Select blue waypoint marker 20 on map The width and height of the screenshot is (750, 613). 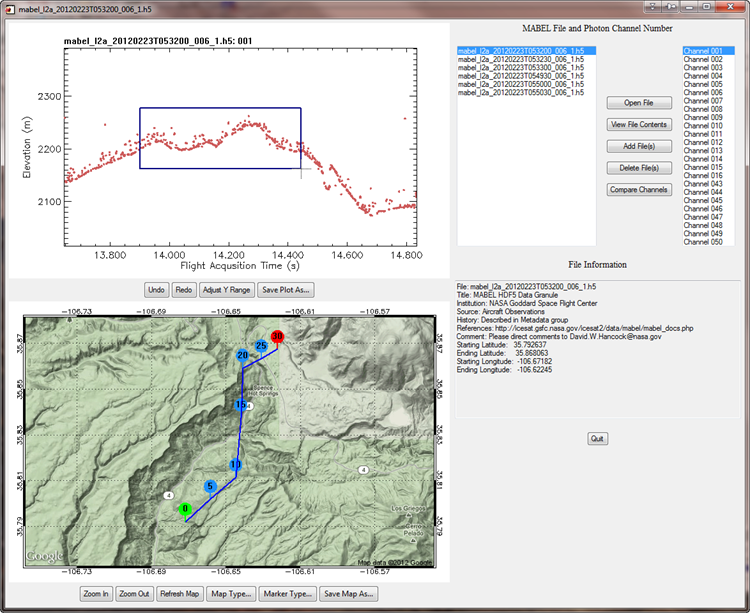242,356
